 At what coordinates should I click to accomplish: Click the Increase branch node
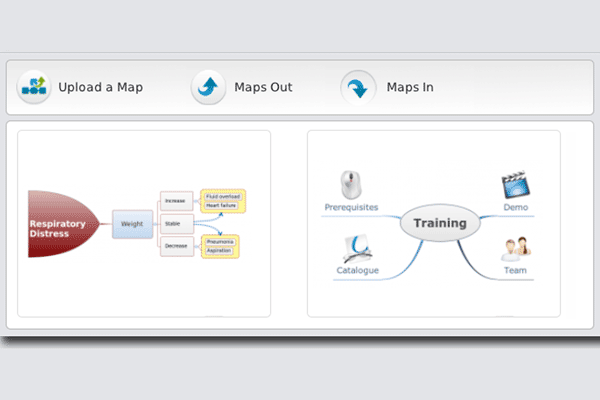(176, 201)
